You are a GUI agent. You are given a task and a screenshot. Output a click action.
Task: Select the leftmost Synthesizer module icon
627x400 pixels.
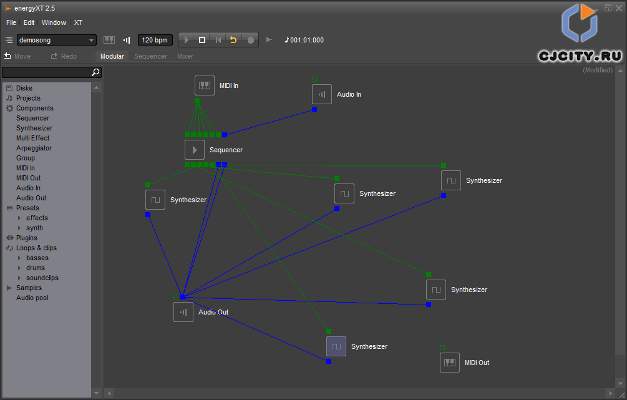(155, 200)
